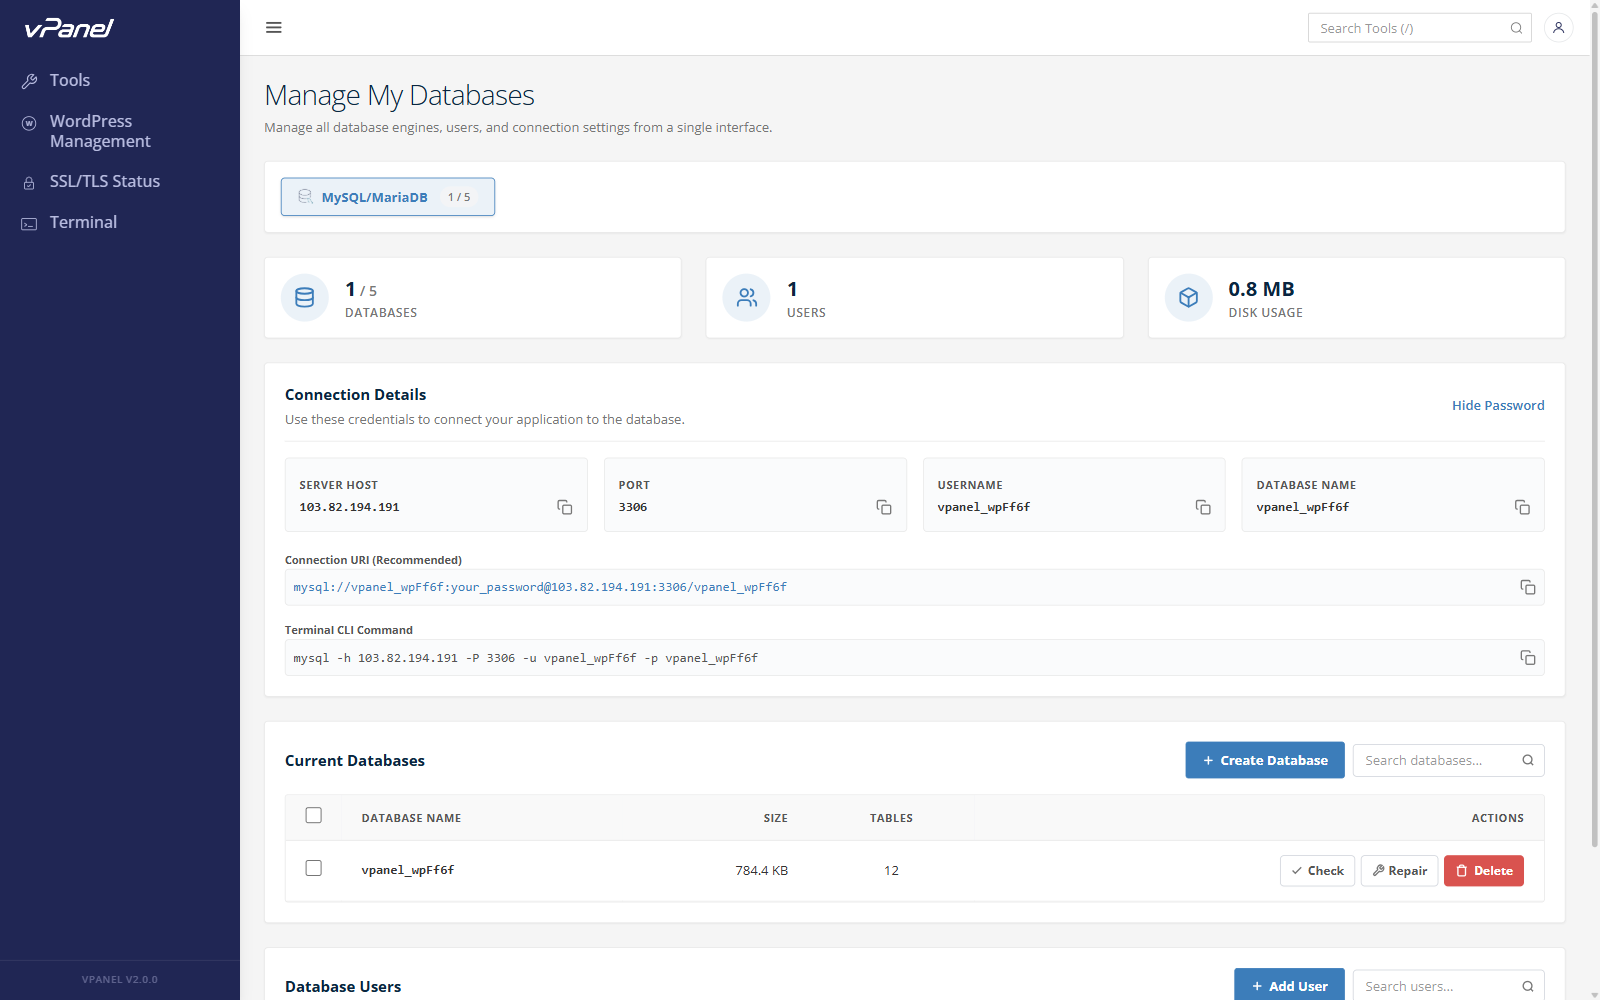Image resolution: width=1600 pixels, height=1000 pixels.
Task: Click Check for vpanel_wpFf6f database
Action: (x=1317, y=871)
